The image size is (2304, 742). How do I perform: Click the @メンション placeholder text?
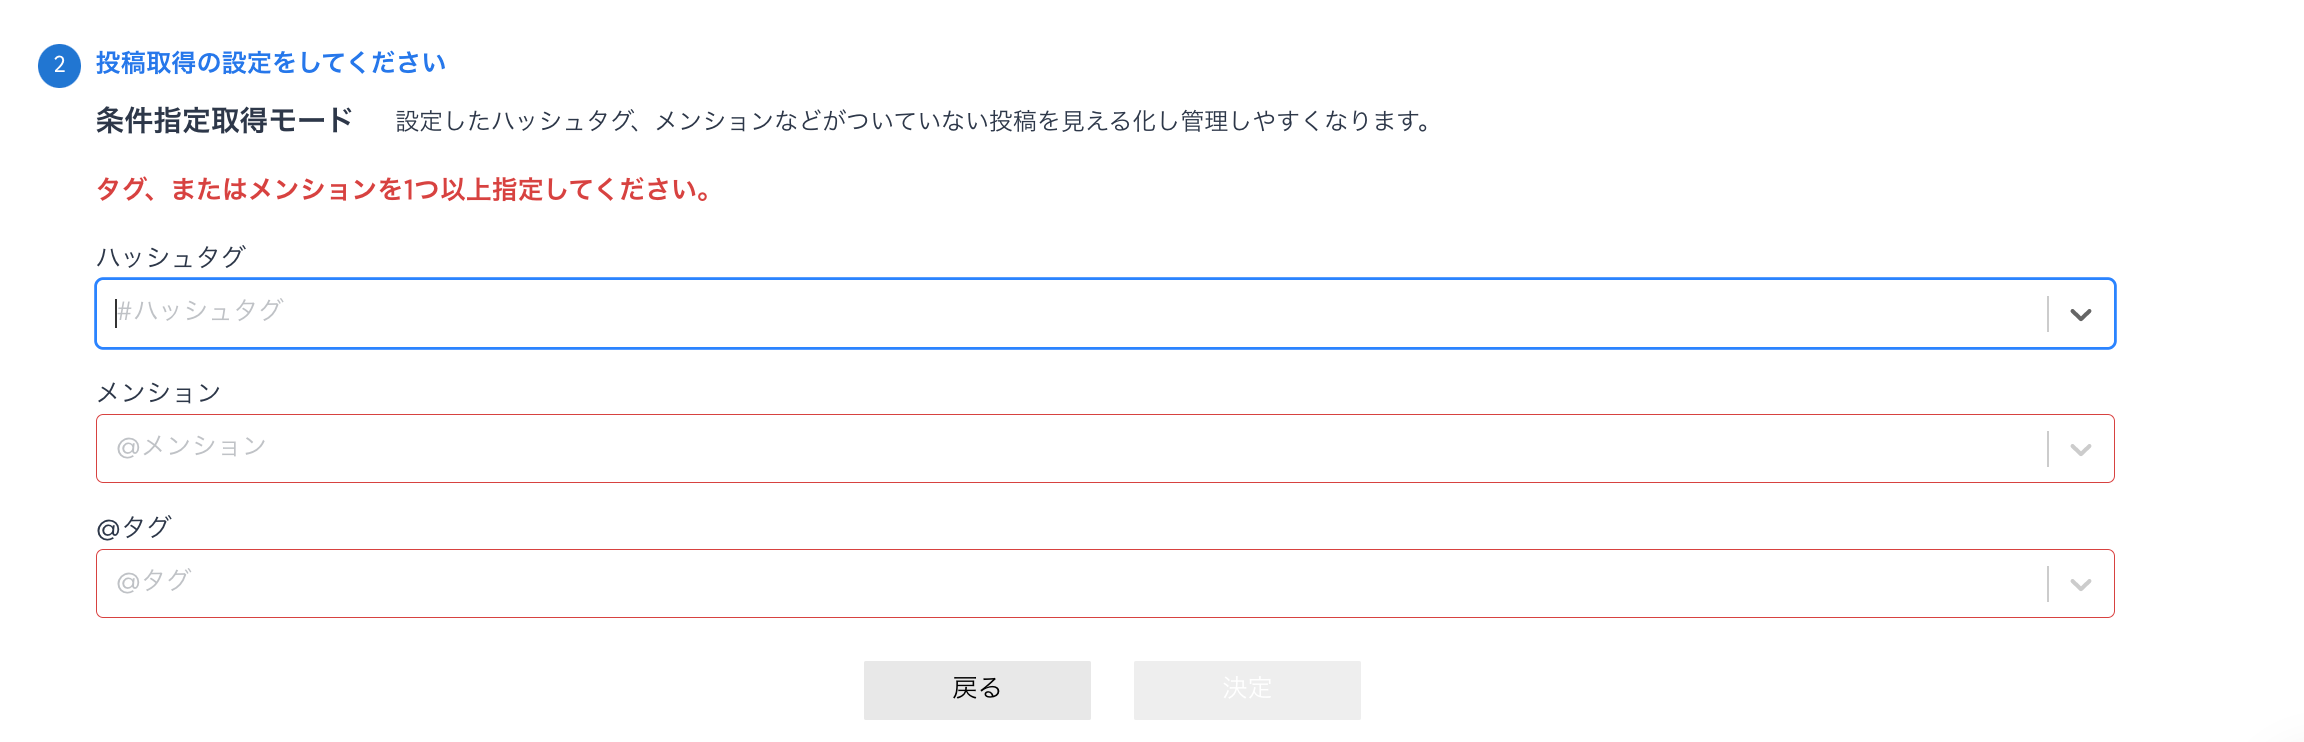tap(192, 446)
